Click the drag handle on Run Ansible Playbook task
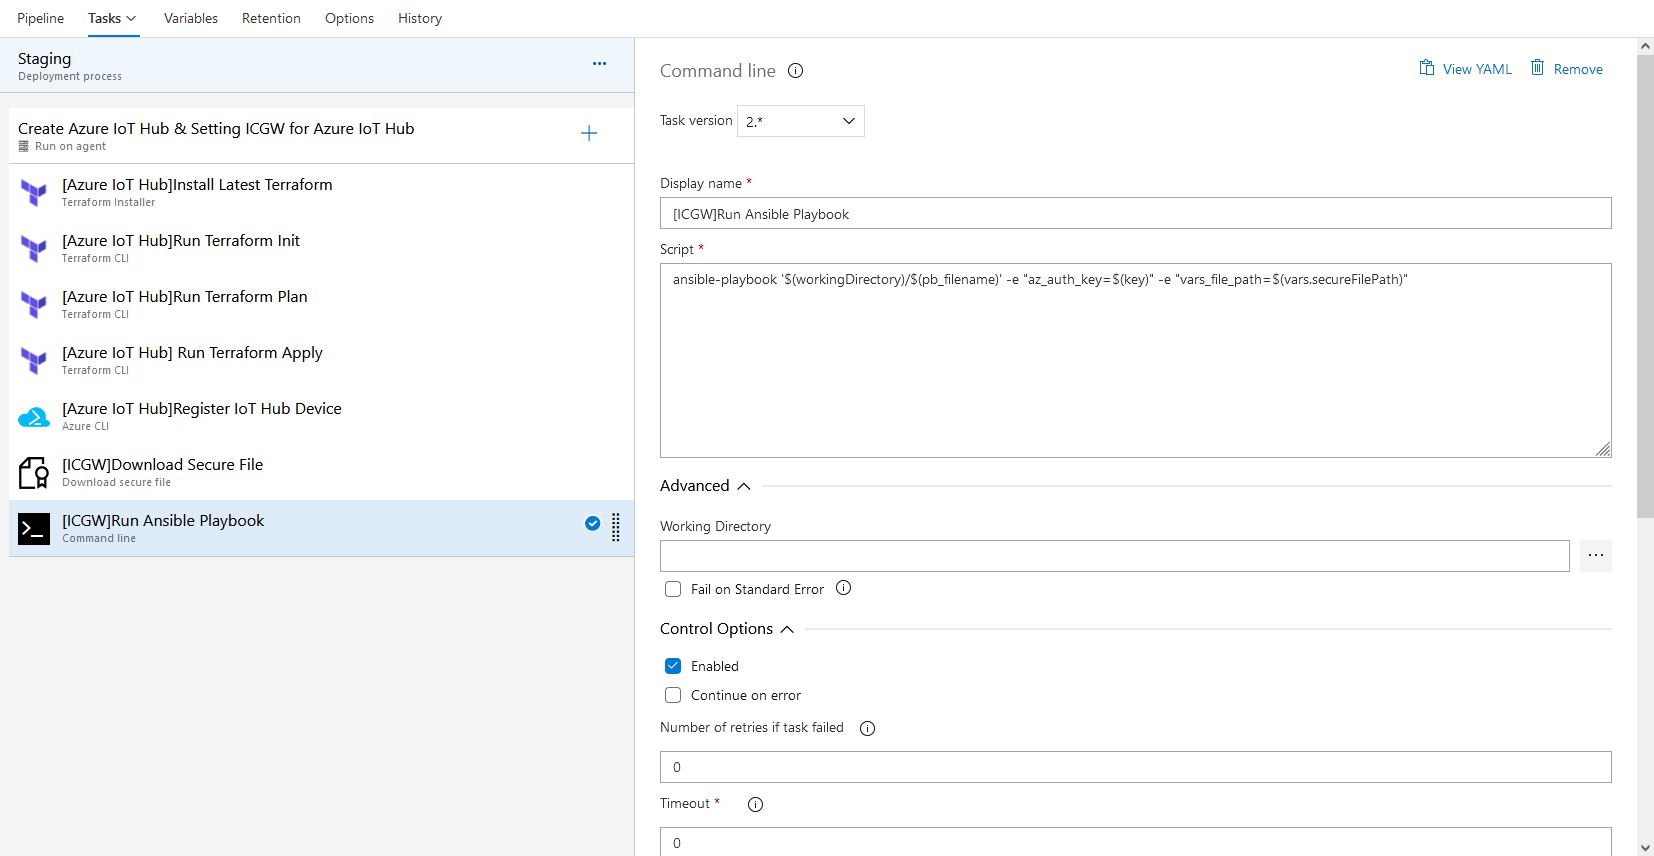The width and height of the screenshot is (1654, 856). coord(616,527)
